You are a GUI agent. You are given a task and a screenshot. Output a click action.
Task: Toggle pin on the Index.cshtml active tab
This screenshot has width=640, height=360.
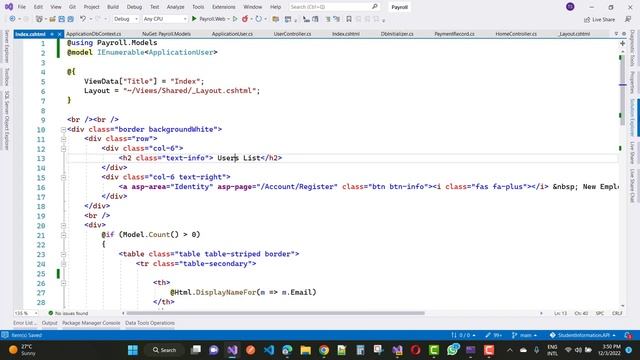tap(52, 34)
